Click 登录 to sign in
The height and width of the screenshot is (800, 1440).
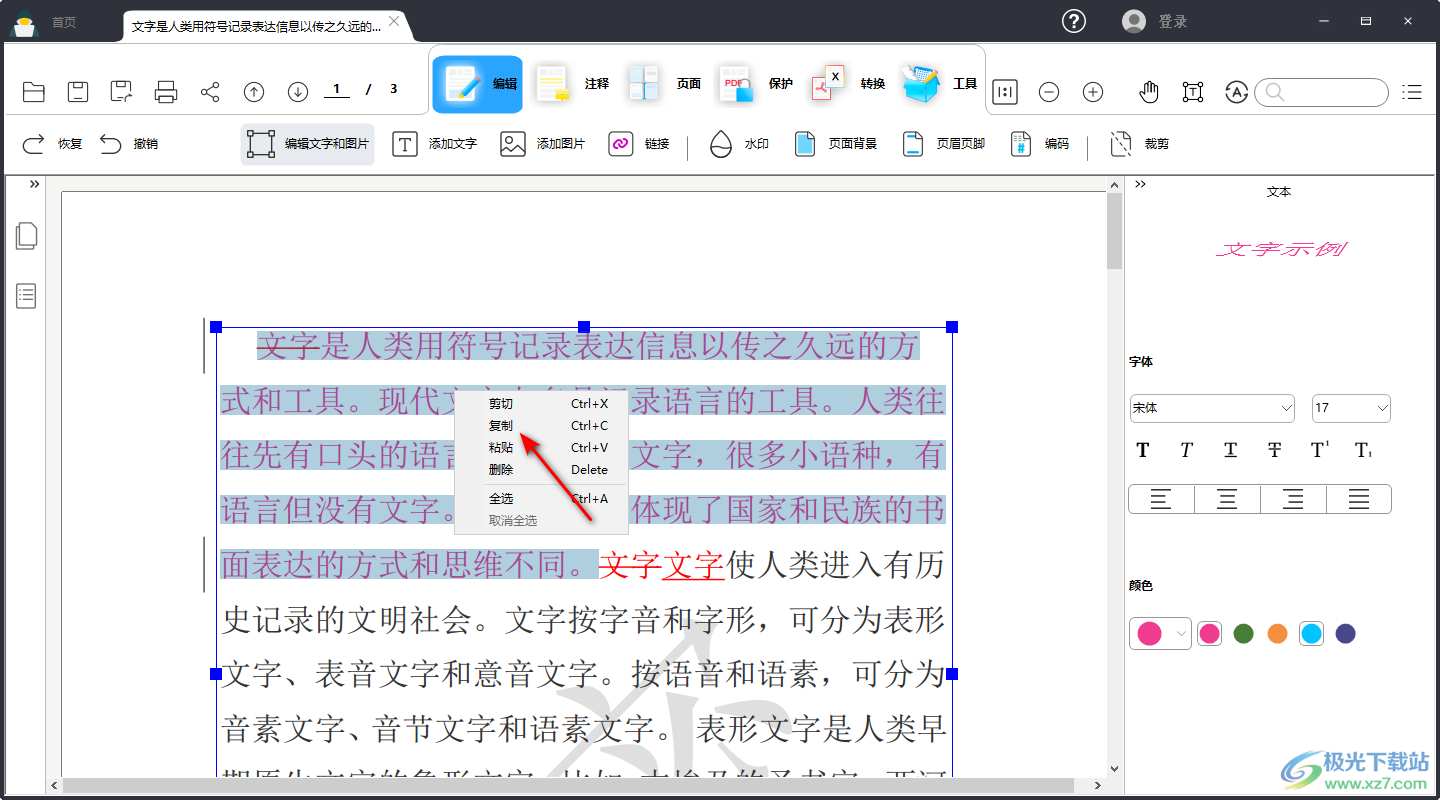[x=1172, y=21]
